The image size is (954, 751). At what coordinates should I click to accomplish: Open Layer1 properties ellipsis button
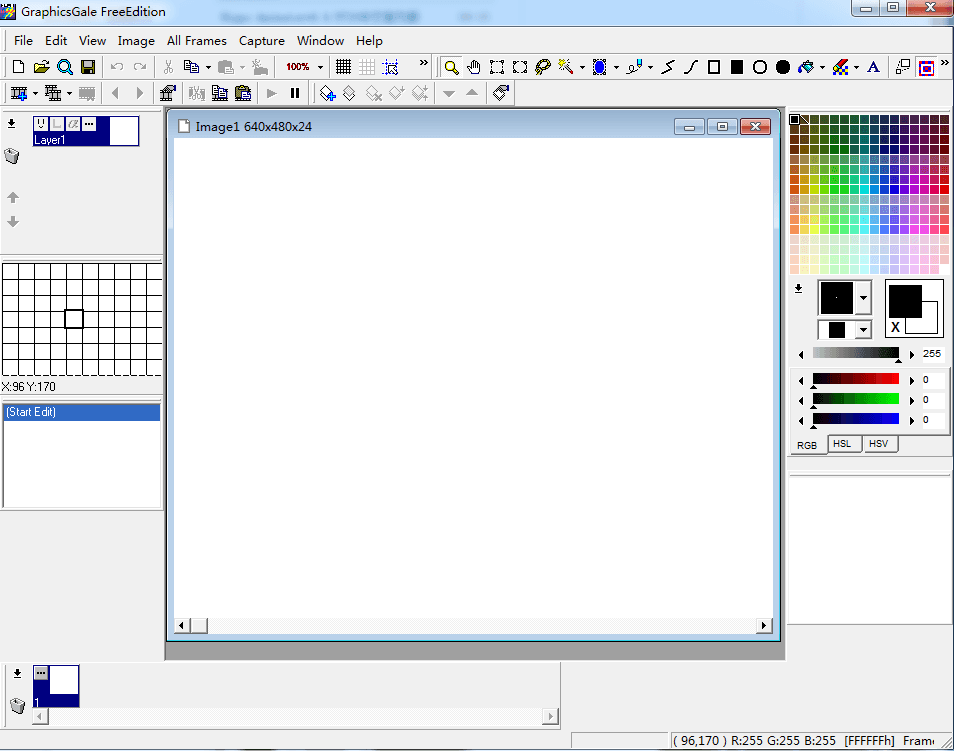pos(89,124)
